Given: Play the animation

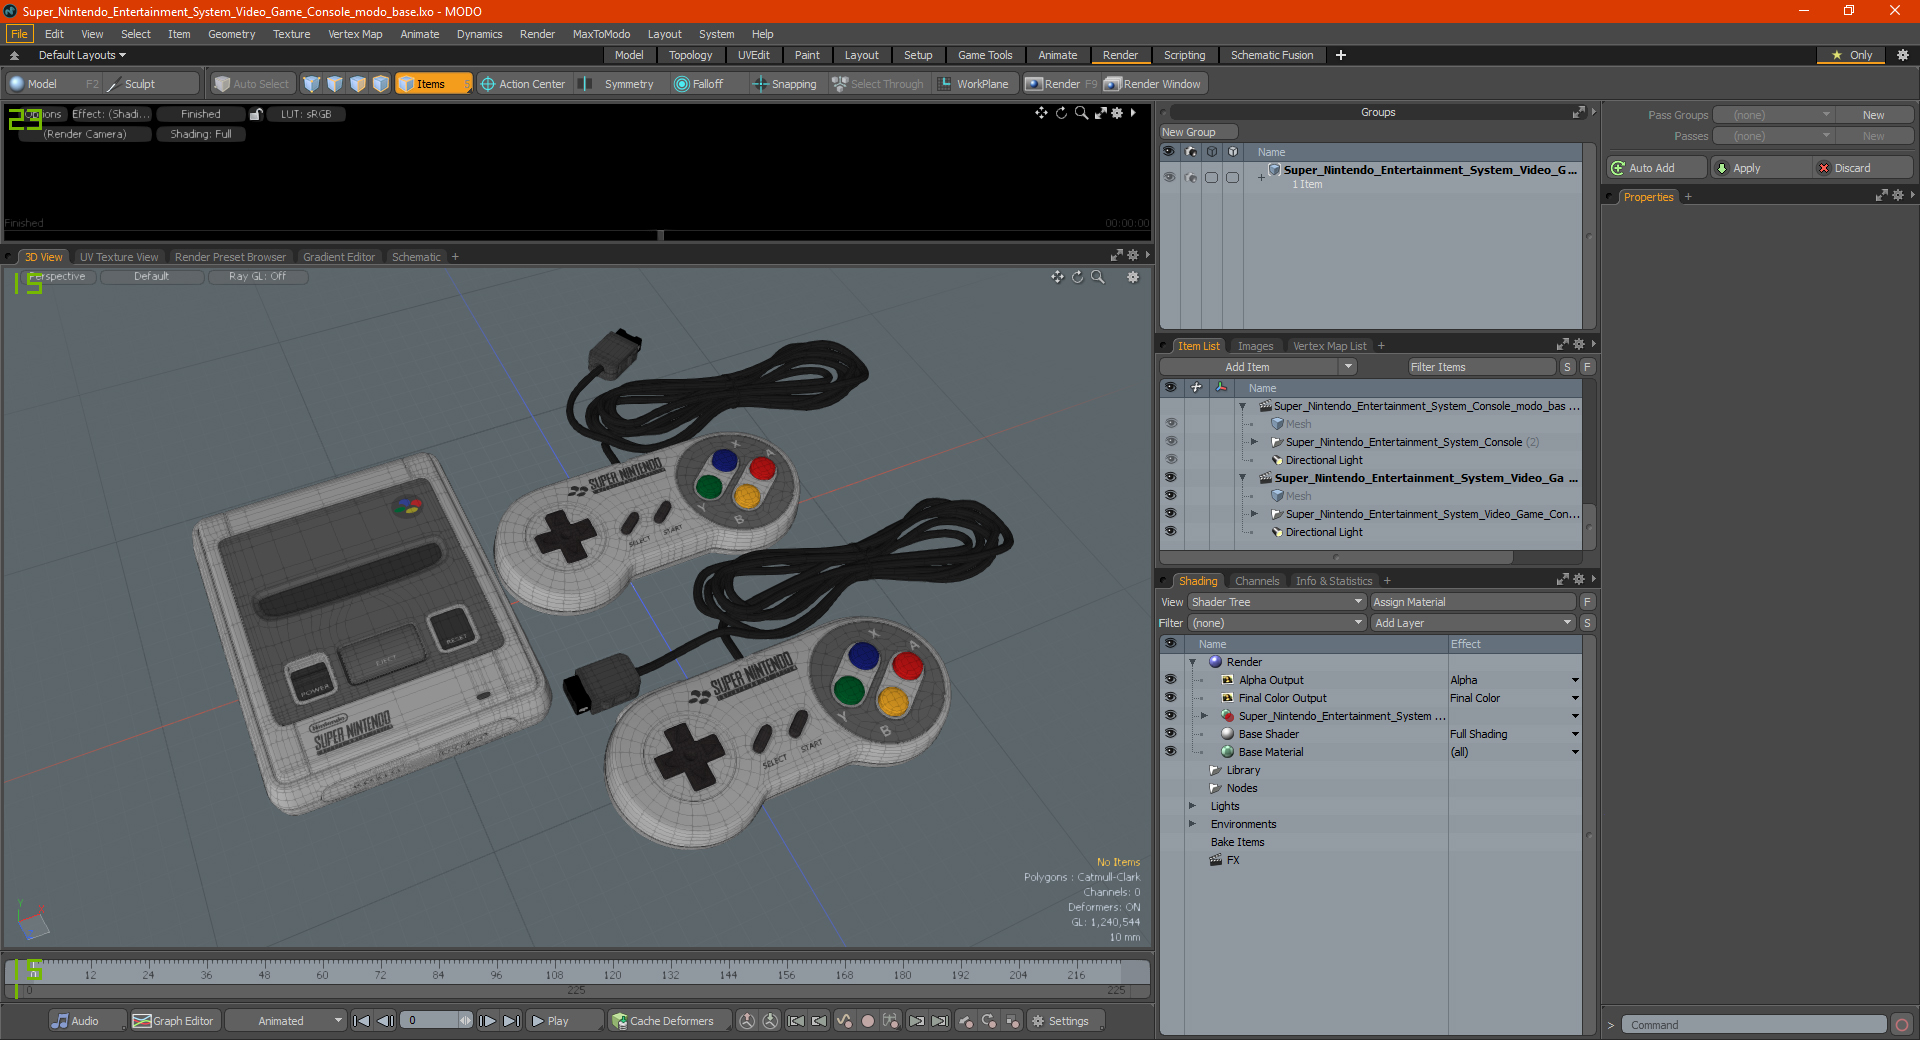Looking at the screenshot, I should click(564, 1021).
